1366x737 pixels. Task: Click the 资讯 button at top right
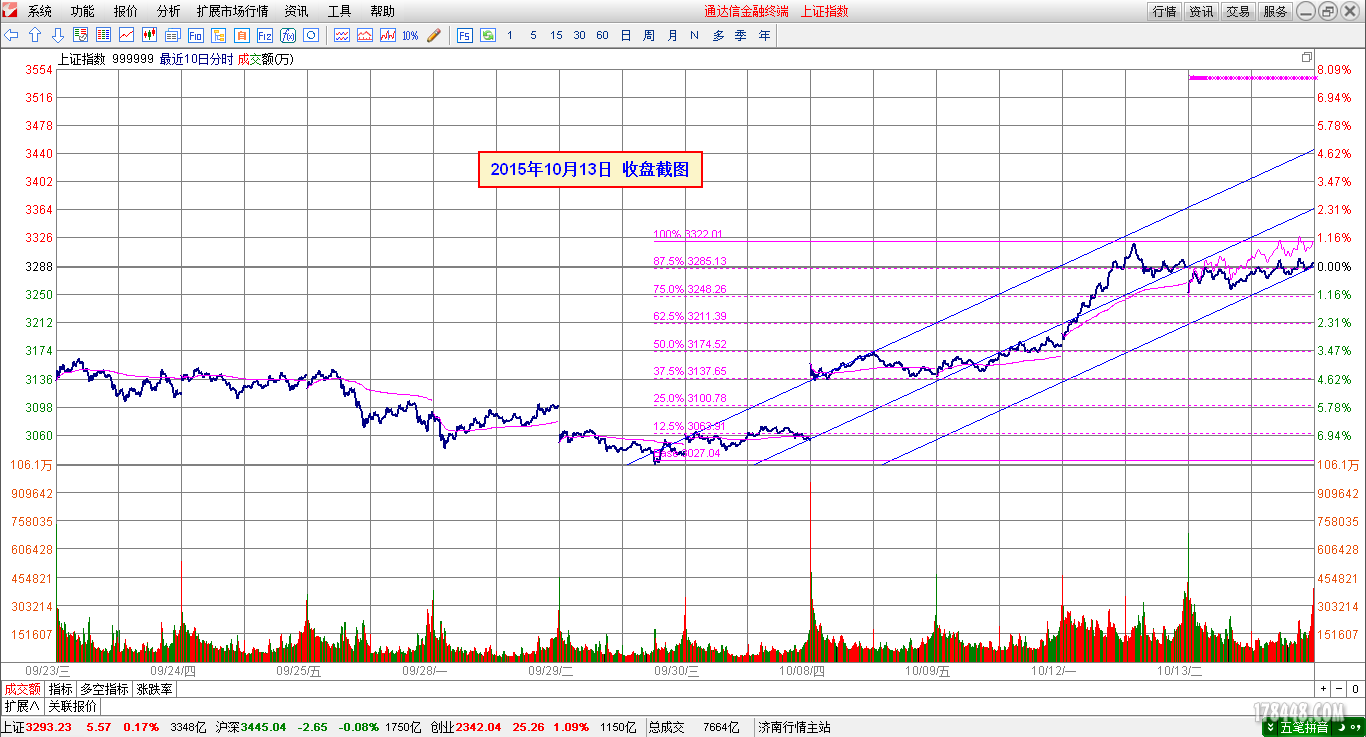pos(1201,12)
